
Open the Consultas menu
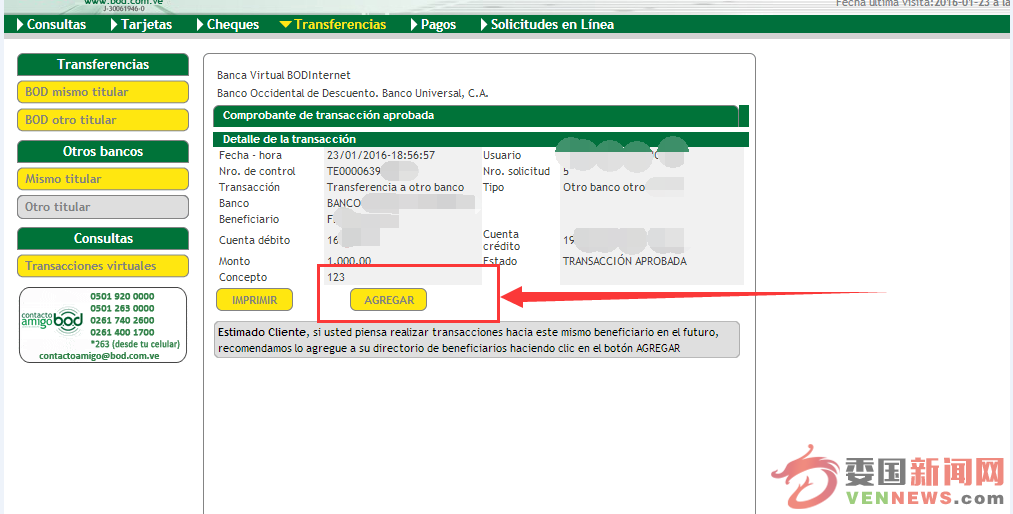pos(56,25)
